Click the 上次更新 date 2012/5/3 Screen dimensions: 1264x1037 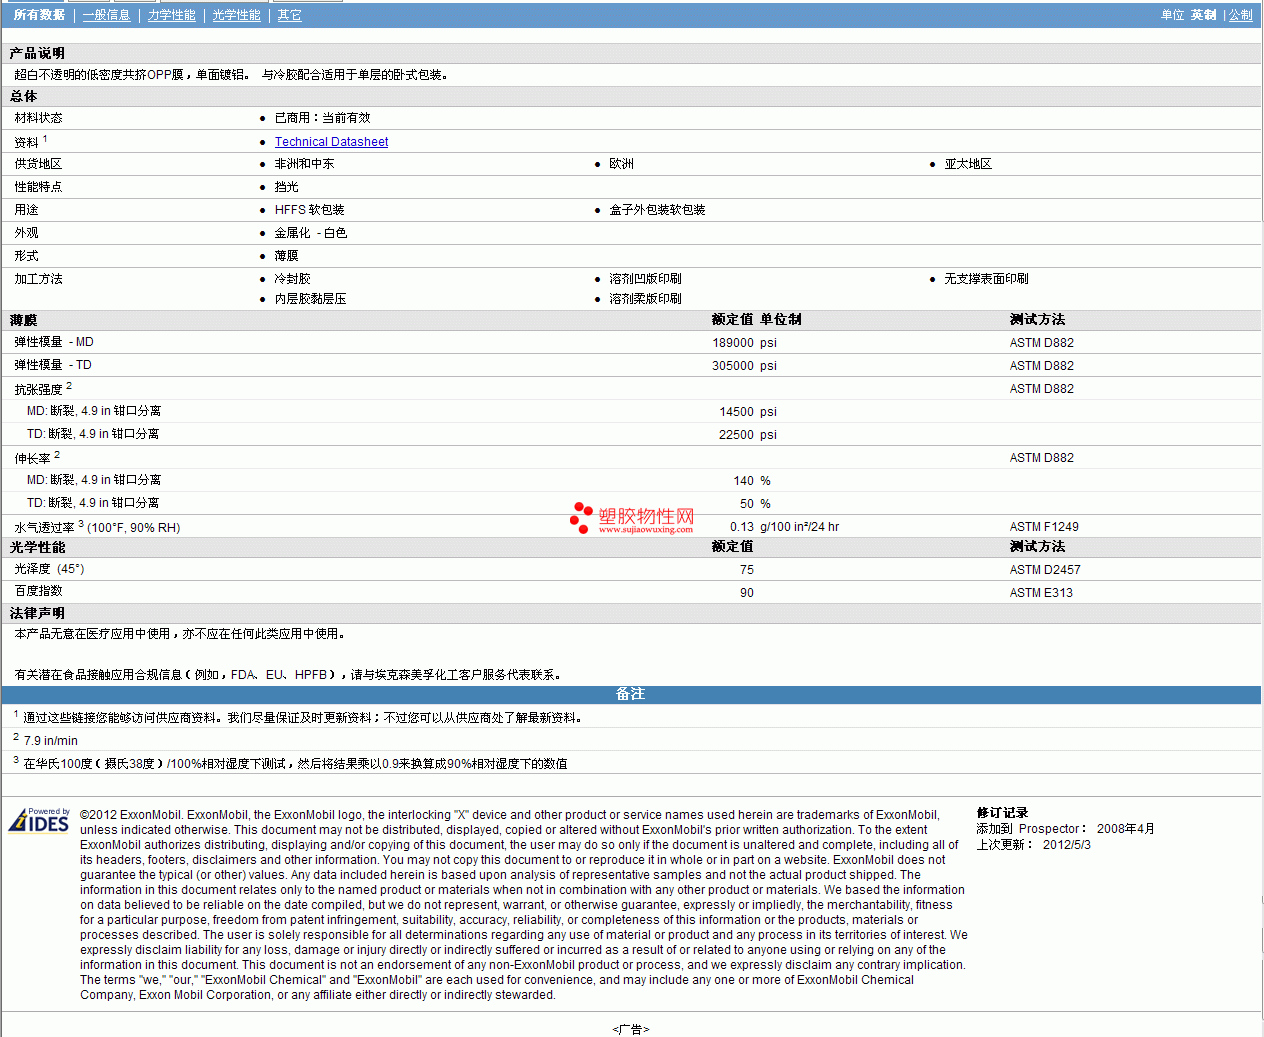1067,845
